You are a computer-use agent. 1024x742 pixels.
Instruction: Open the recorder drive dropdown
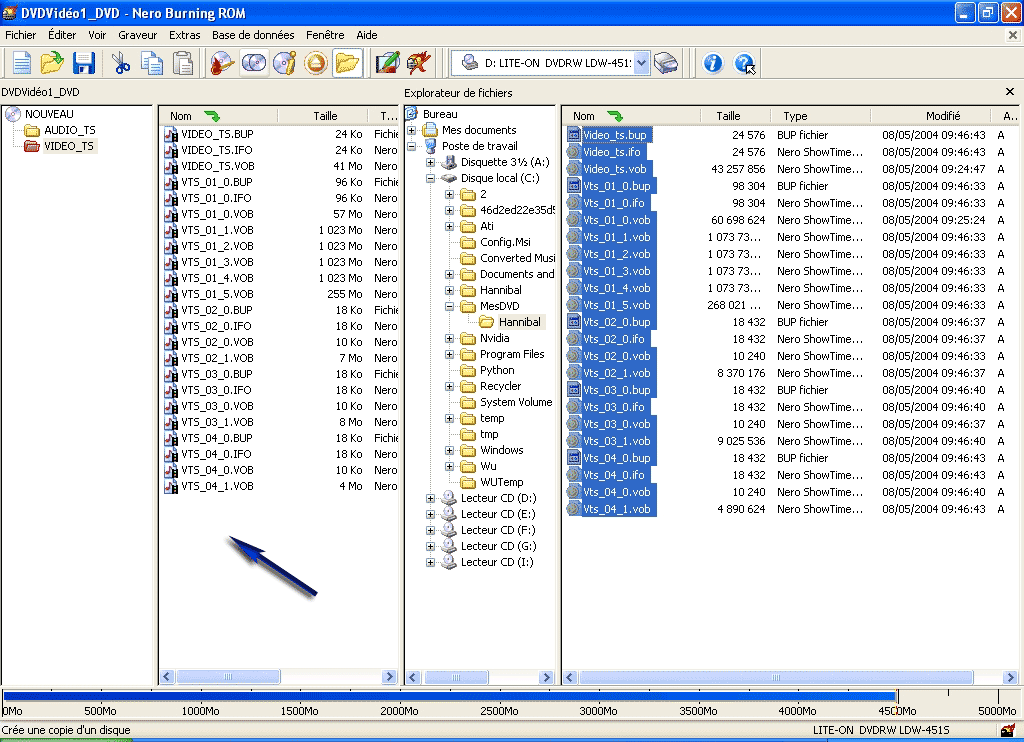pyautogui.click(x=641, y=63)
